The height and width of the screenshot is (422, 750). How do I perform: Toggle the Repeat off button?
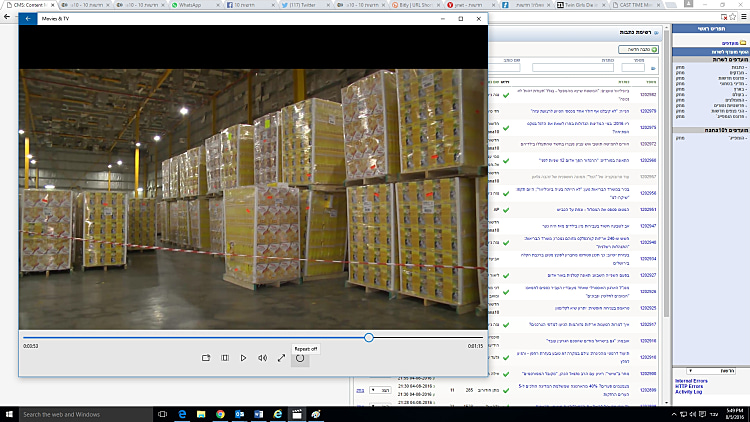pos(299,357)
